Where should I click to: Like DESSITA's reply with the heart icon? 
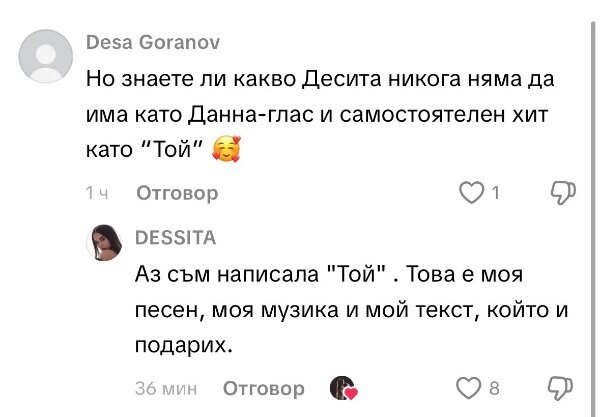[x=468, y=387]
